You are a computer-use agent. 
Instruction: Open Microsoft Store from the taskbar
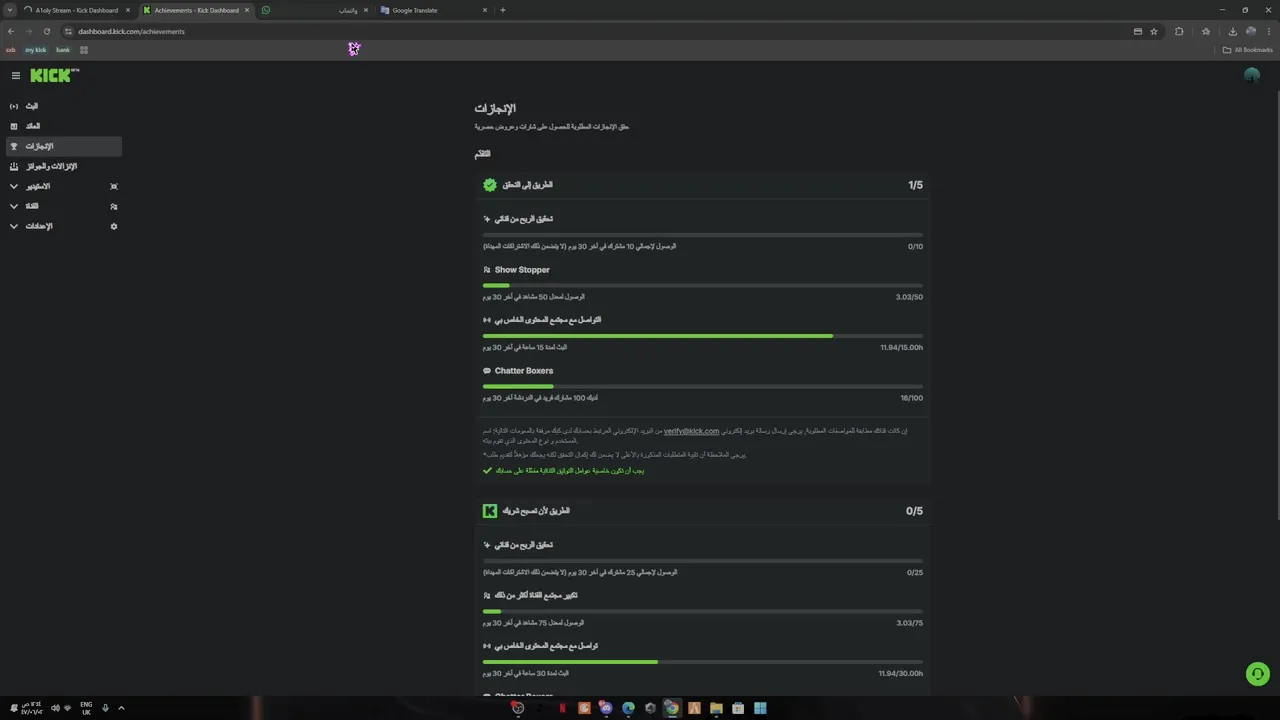coord(738,708)
